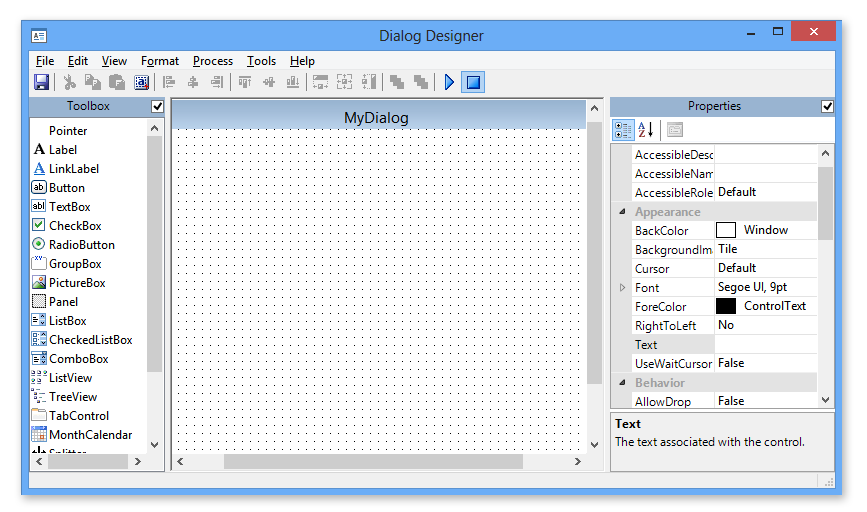Pick the PictureBox control in Toolbox
Screen dimensions: 867x512
[76, 283]
